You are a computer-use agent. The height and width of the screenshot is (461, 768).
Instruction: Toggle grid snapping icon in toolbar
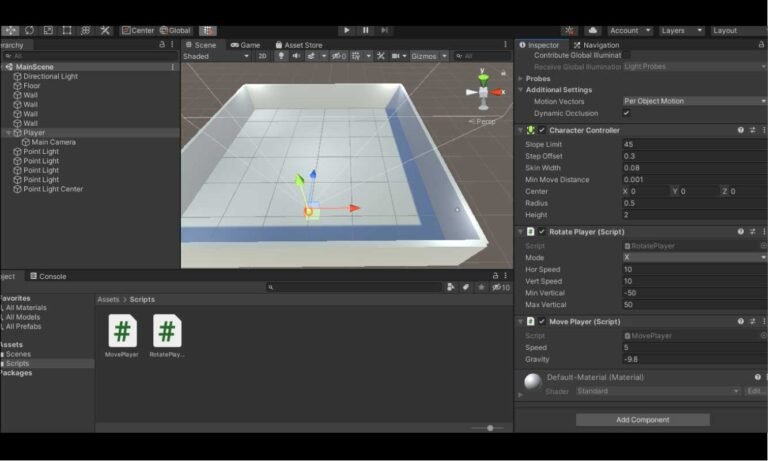(208, 30)
